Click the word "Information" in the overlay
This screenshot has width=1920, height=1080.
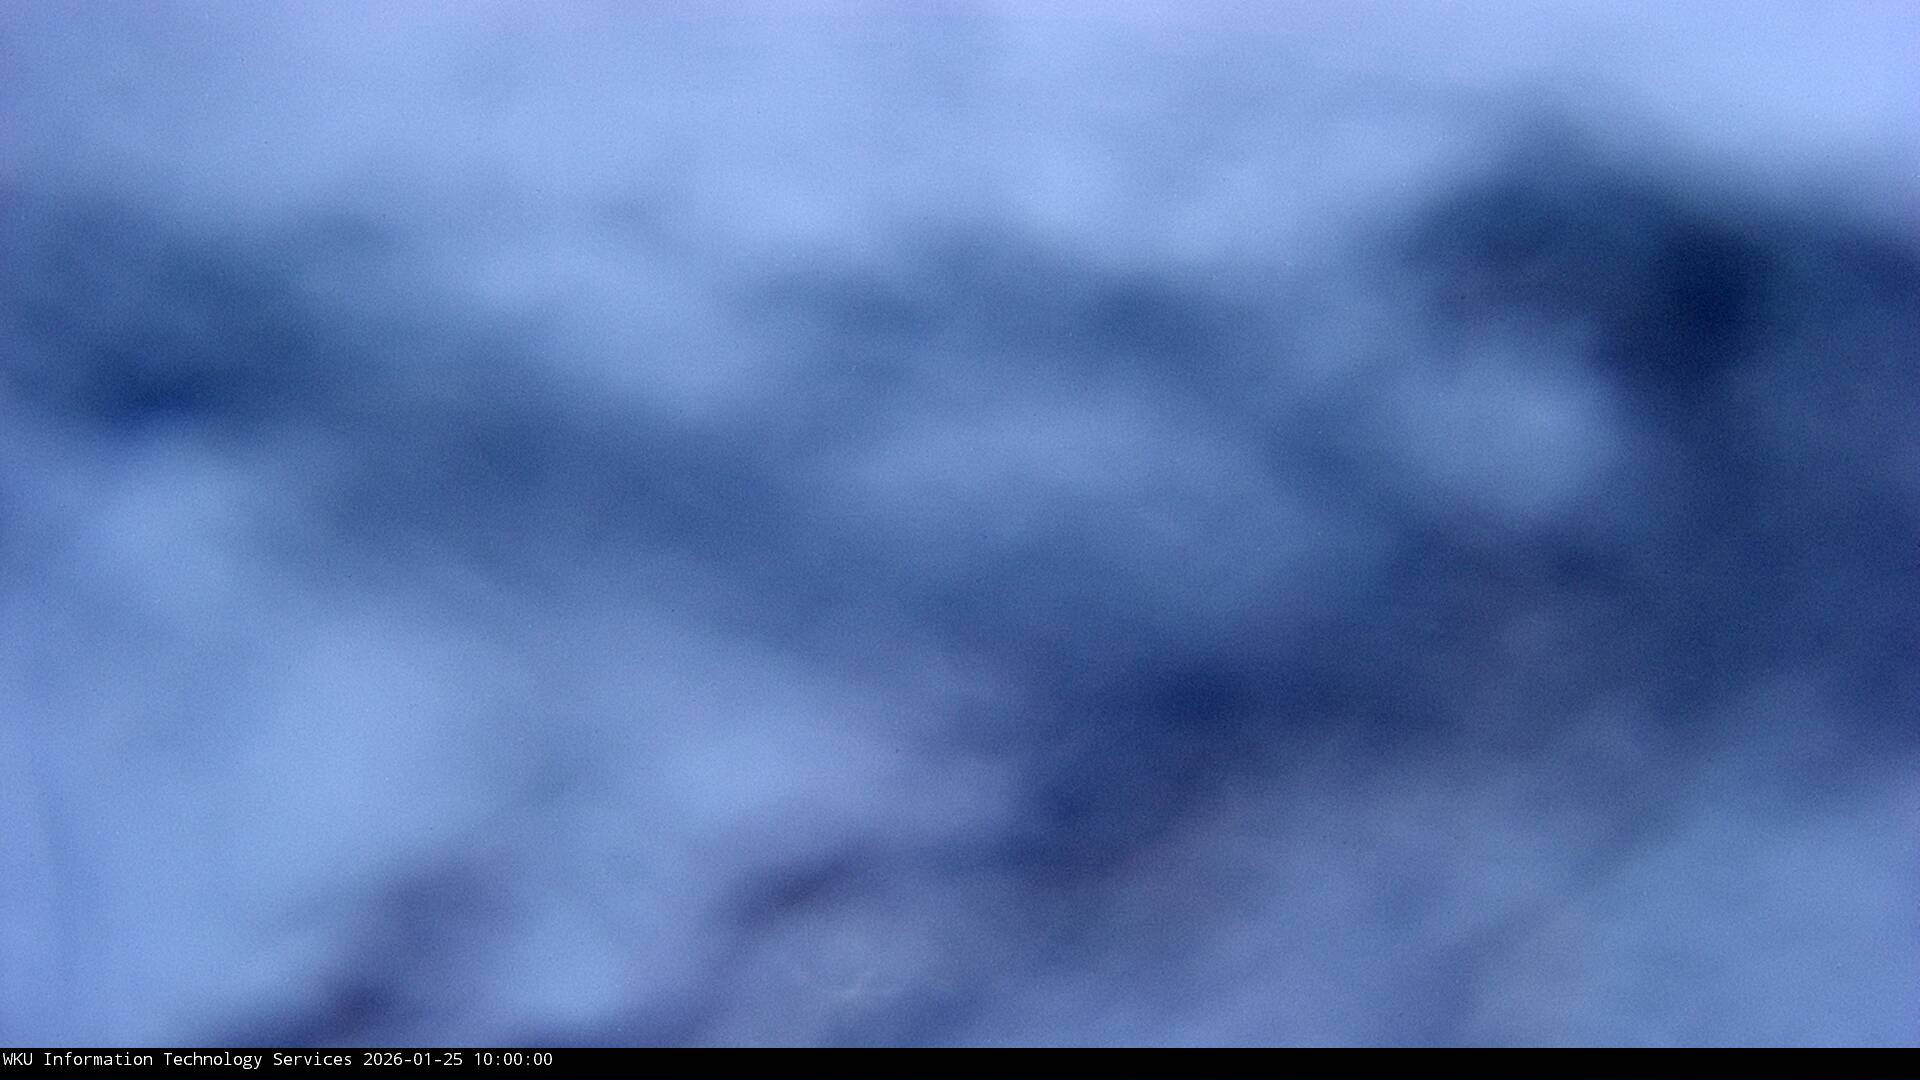tap(97, 1060)
